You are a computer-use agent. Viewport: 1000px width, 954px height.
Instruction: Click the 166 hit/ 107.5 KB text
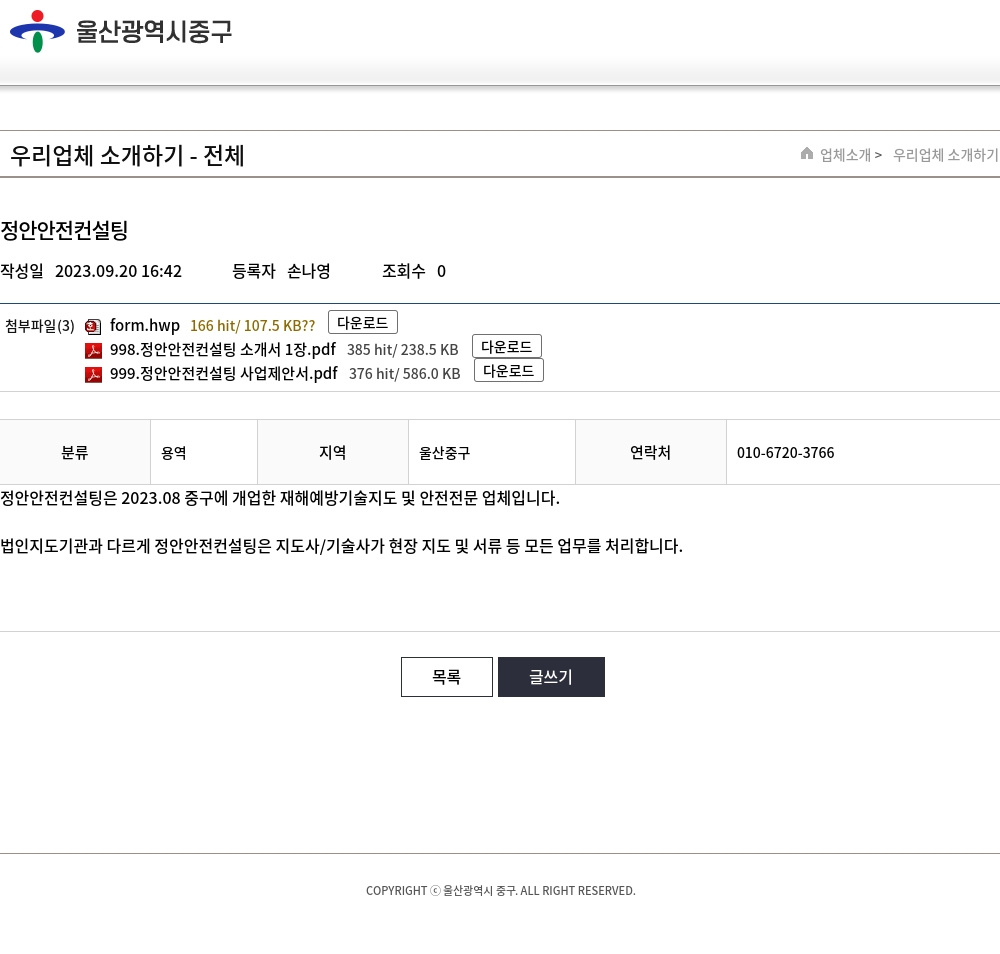[253, 326]
